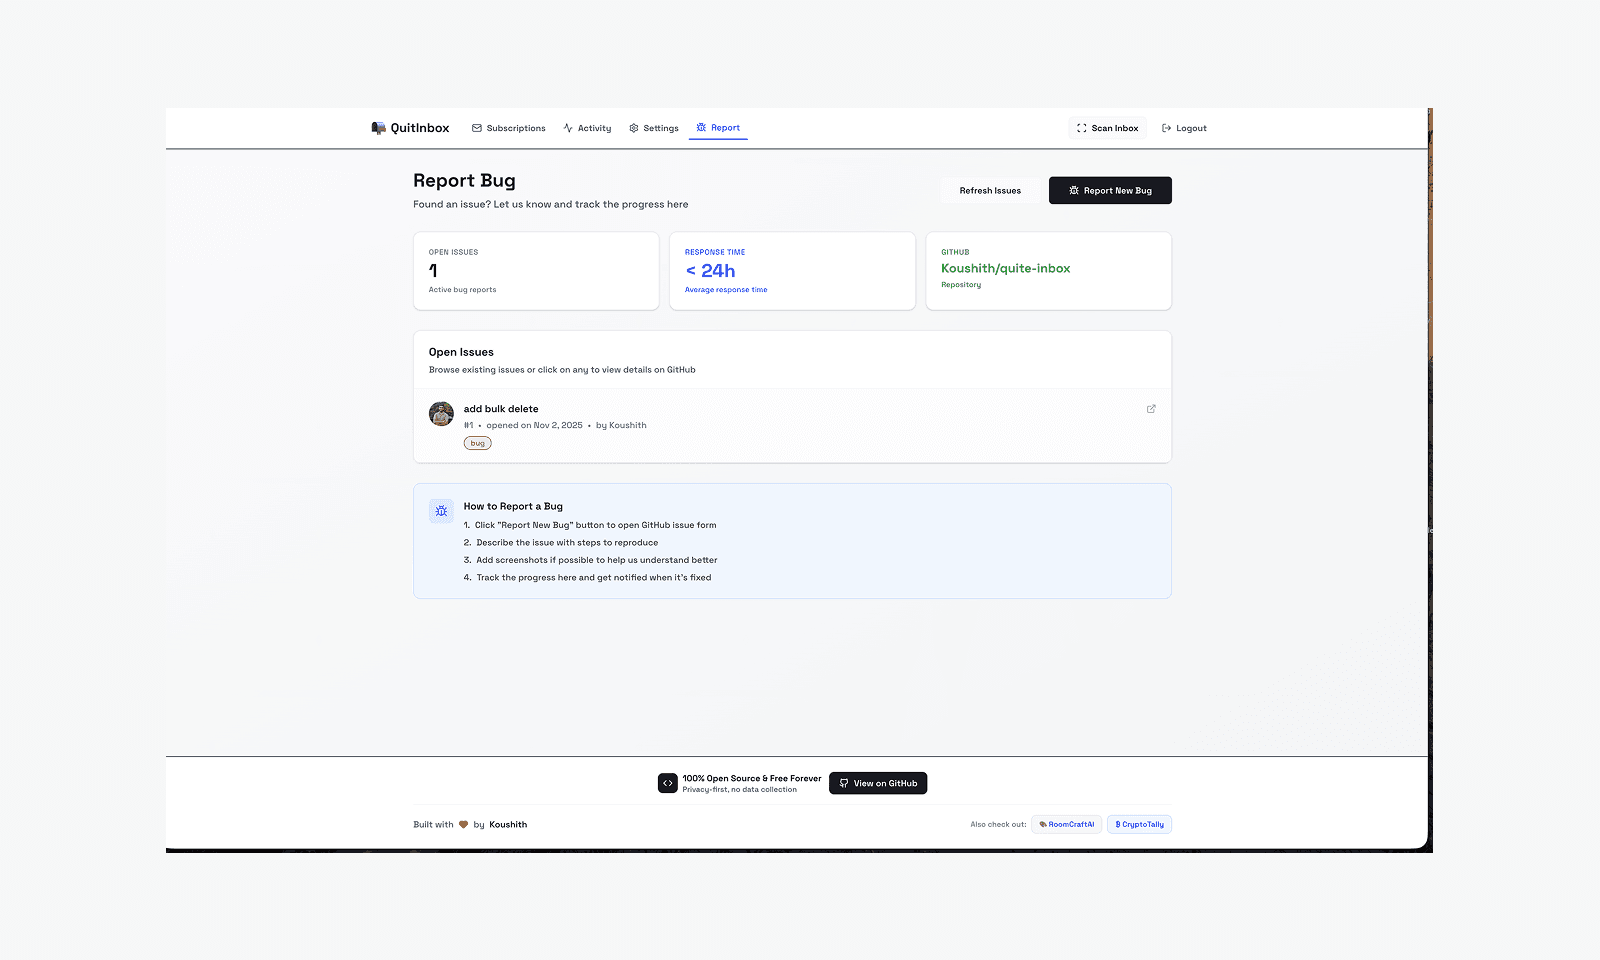
Task: Click the bug label tag on the issue
Action: 477,442
